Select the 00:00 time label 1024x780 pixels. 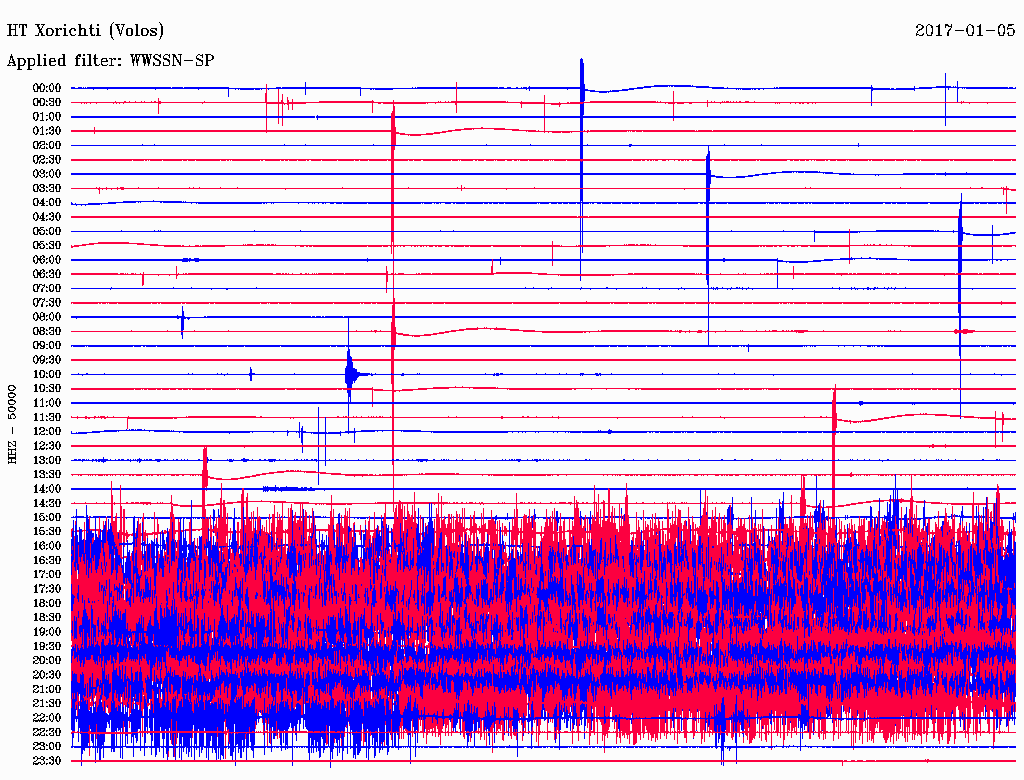pos(47,88)
